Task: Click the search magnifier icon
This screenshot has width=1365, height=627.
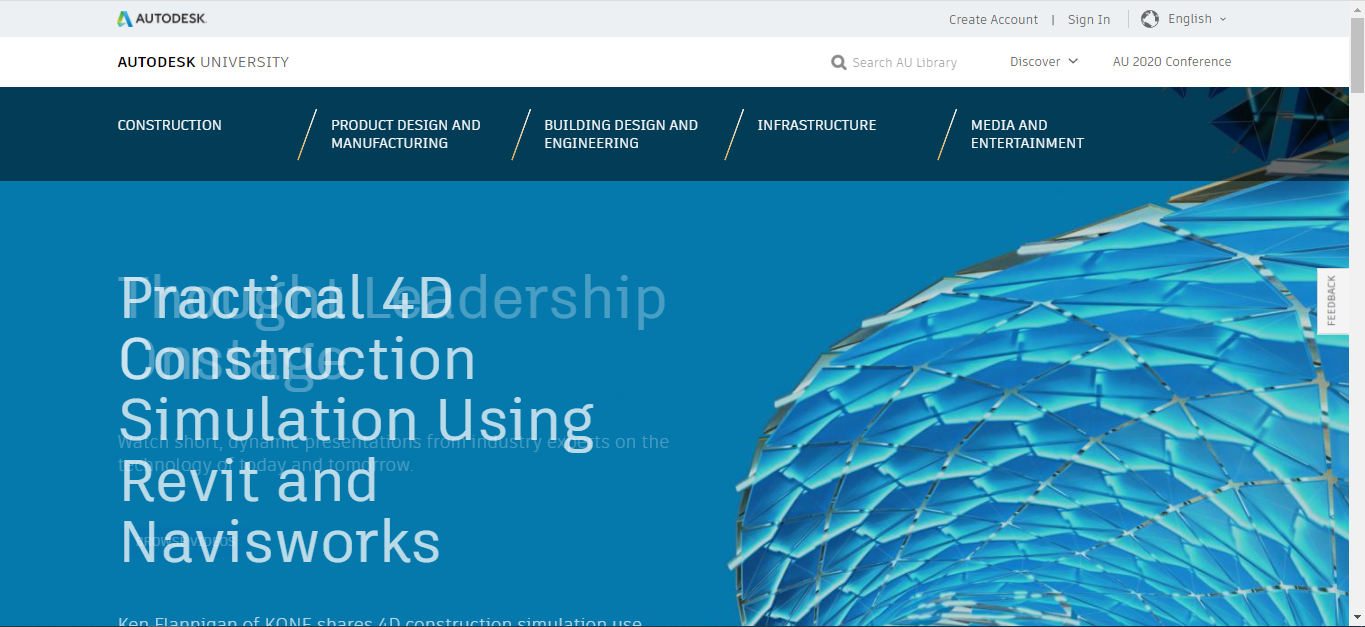Action: (x=839, y=62)
